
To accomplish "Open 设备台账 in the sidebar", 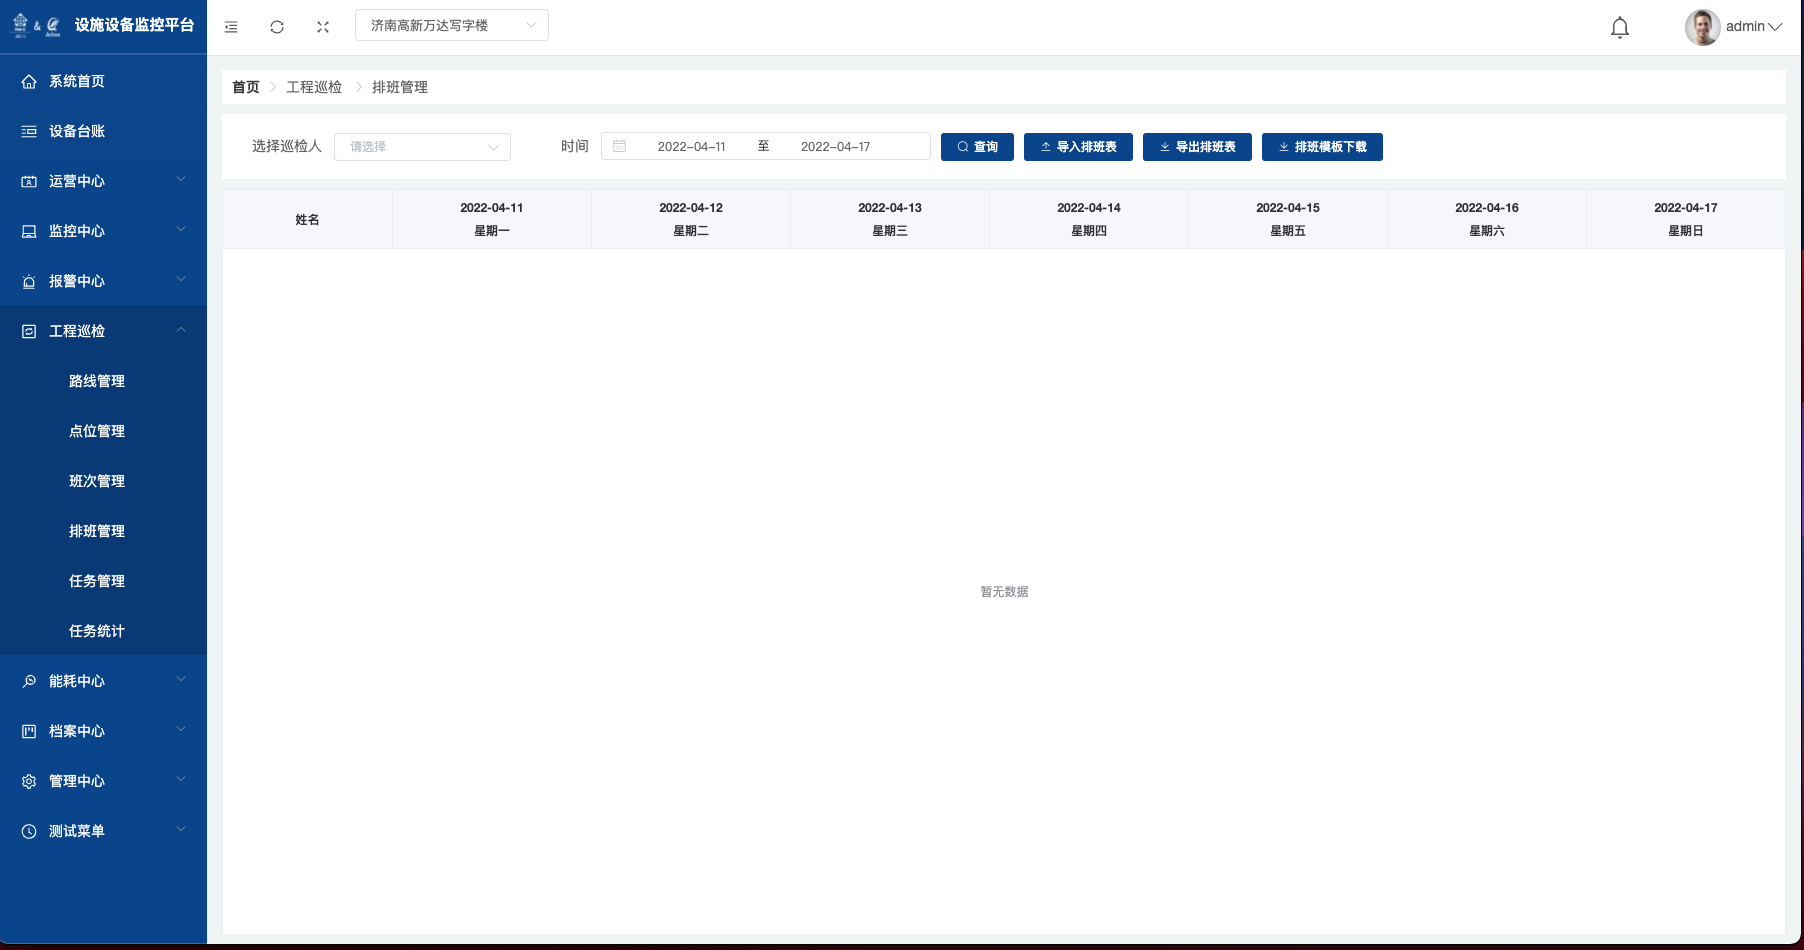I will 77,131.
